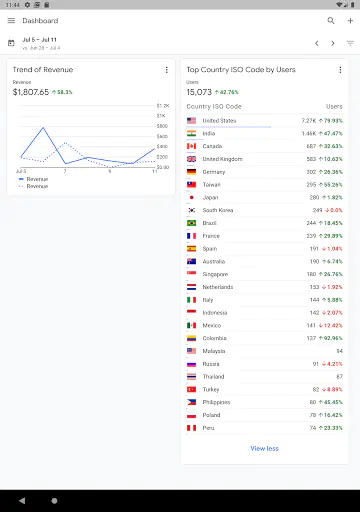Toggle the solid Revenue legend entry
The image size is (360, 512).
(34, 179)
